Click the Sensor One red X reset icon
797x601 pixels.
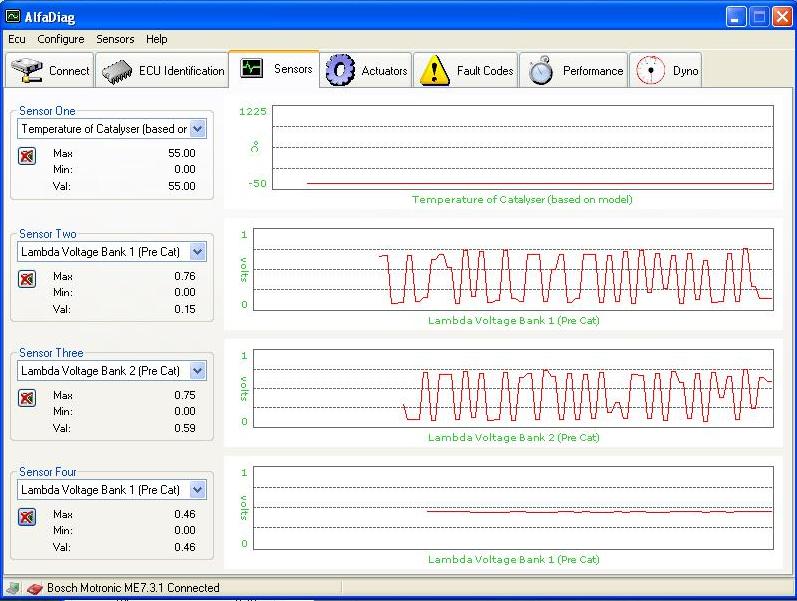tap(27, 155)
